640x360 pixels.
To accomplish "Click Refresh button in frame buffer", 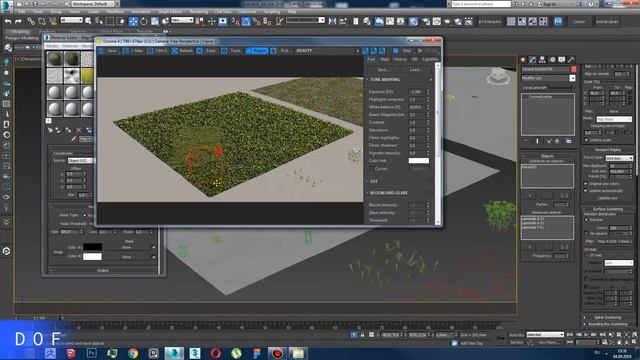I will pos(182,51).
